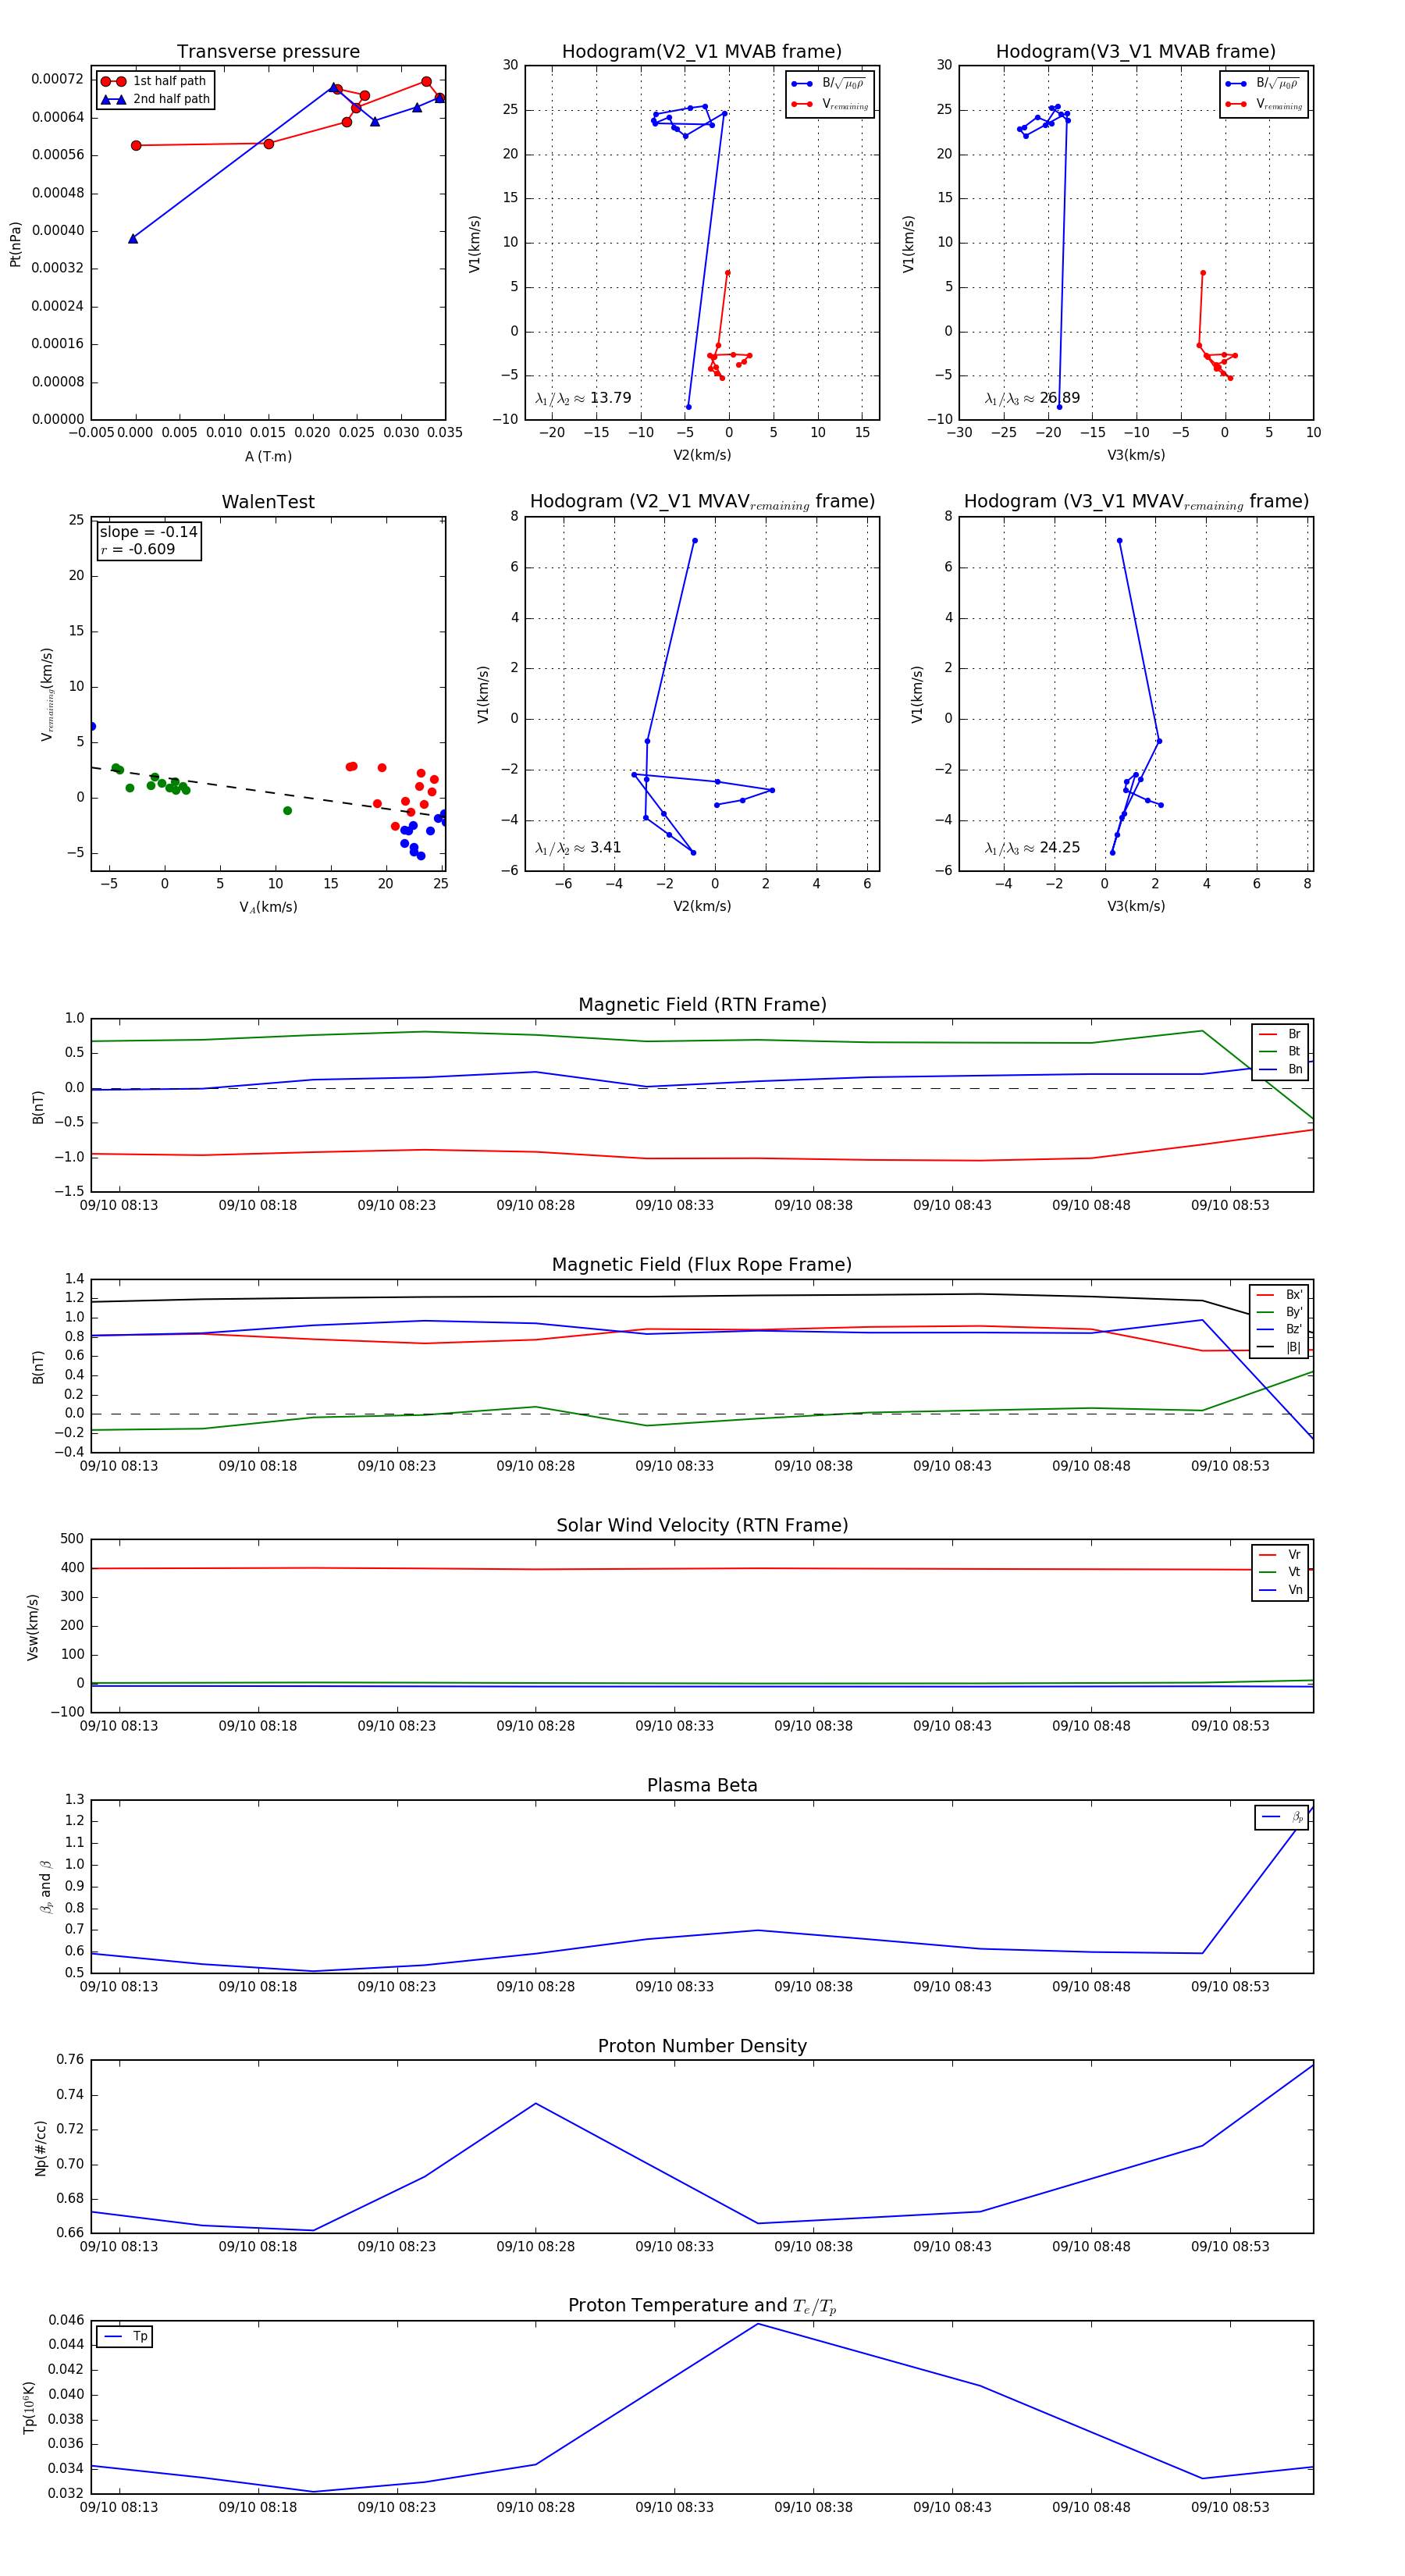Click the Bz' legend entry
The width and height of the screenshot is (1405, 2576).
(x=1279, y=1330)
